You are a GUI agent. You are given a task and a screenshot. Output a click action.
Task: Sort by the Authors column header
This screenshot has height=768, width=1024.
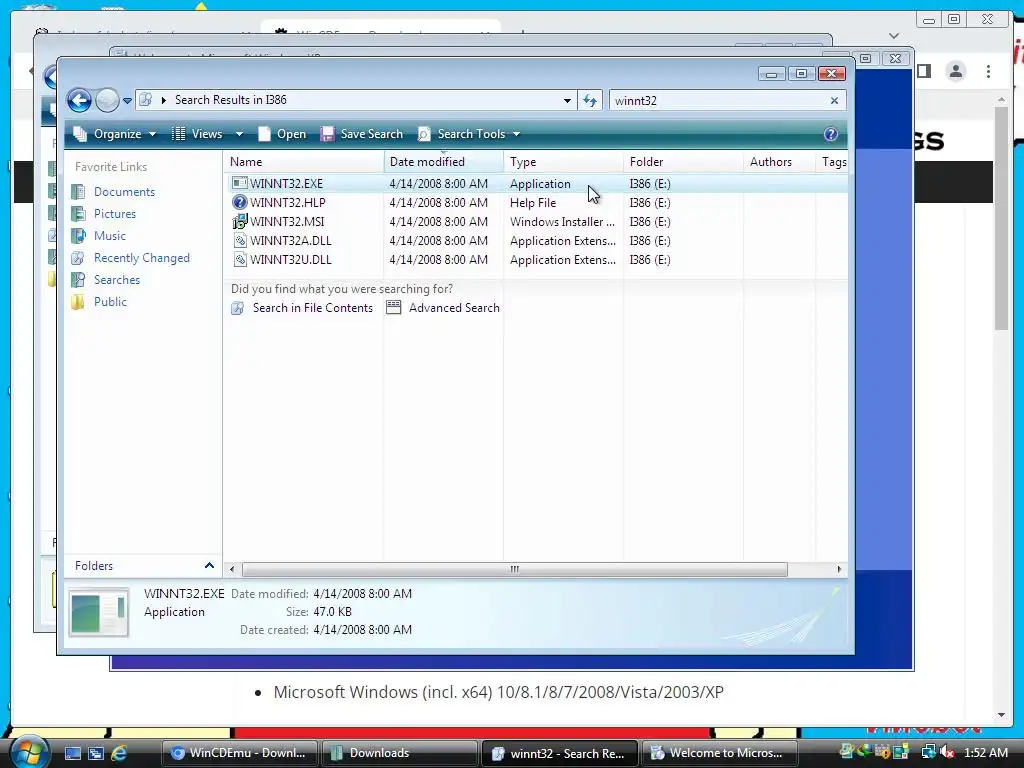(779, 161)
